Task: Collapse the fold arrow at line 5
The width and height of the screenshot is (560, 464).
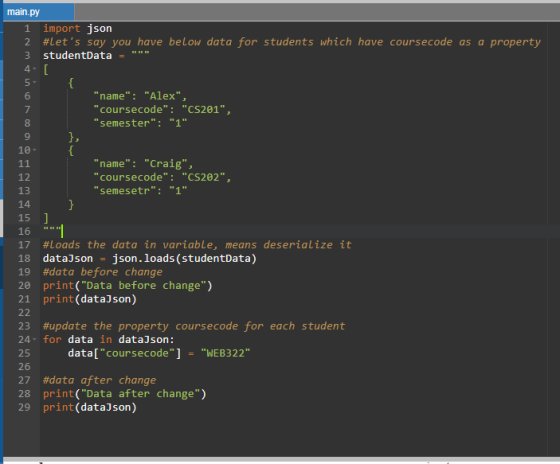Action: point(35,82)
